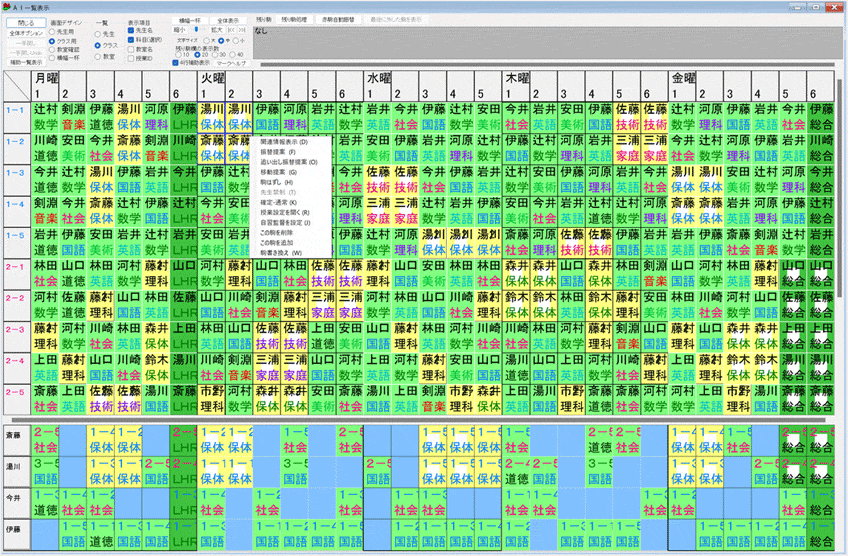The height and width of the screenshot is (556, 848).
Task: Click the 拡大 zoom-in button
Action: (216, 30)
